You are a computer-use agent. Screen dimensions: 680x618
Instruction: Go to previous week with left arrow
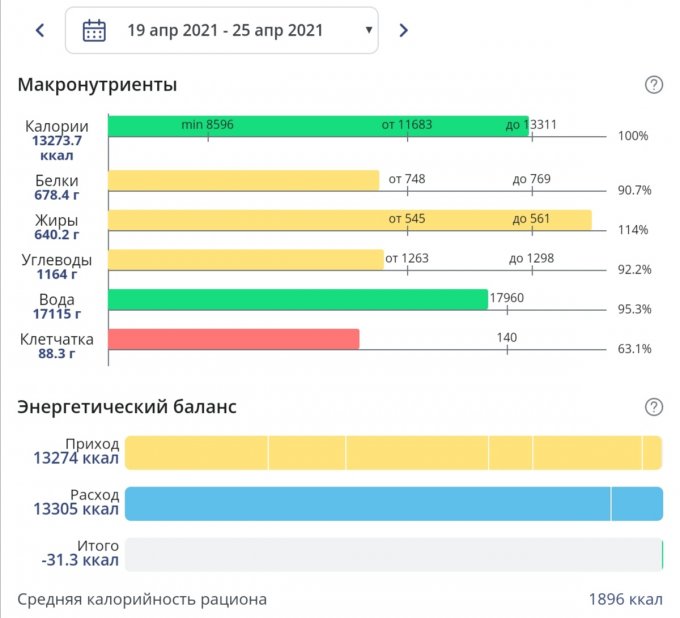[40, 30]
